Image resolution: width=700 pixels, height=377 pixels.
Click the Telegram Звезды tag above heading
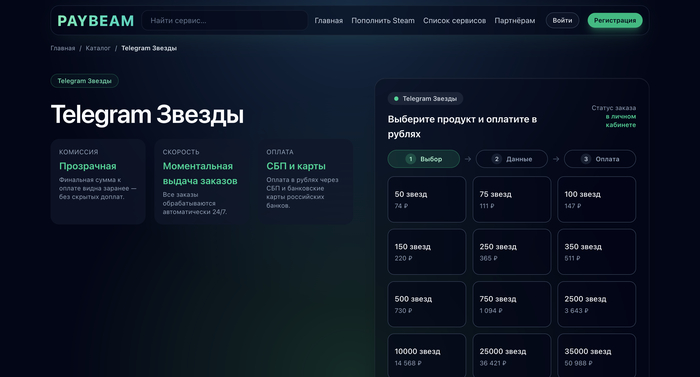[x=84, y=81]
